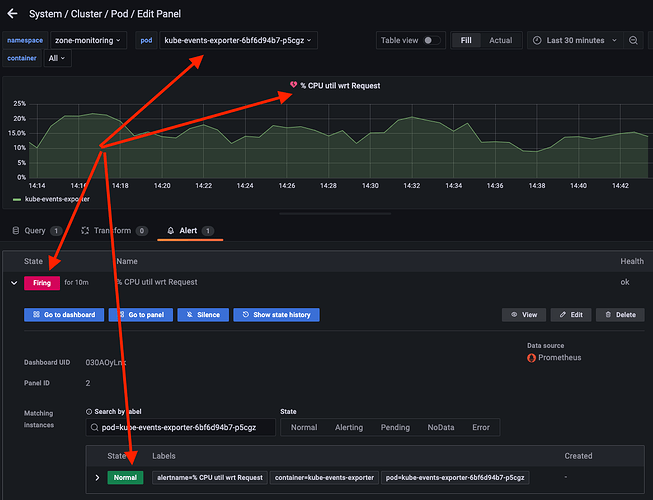Screen dimensions: 653x500
Task: Switch to the Transform tab
Action: [x=114, y=231]
